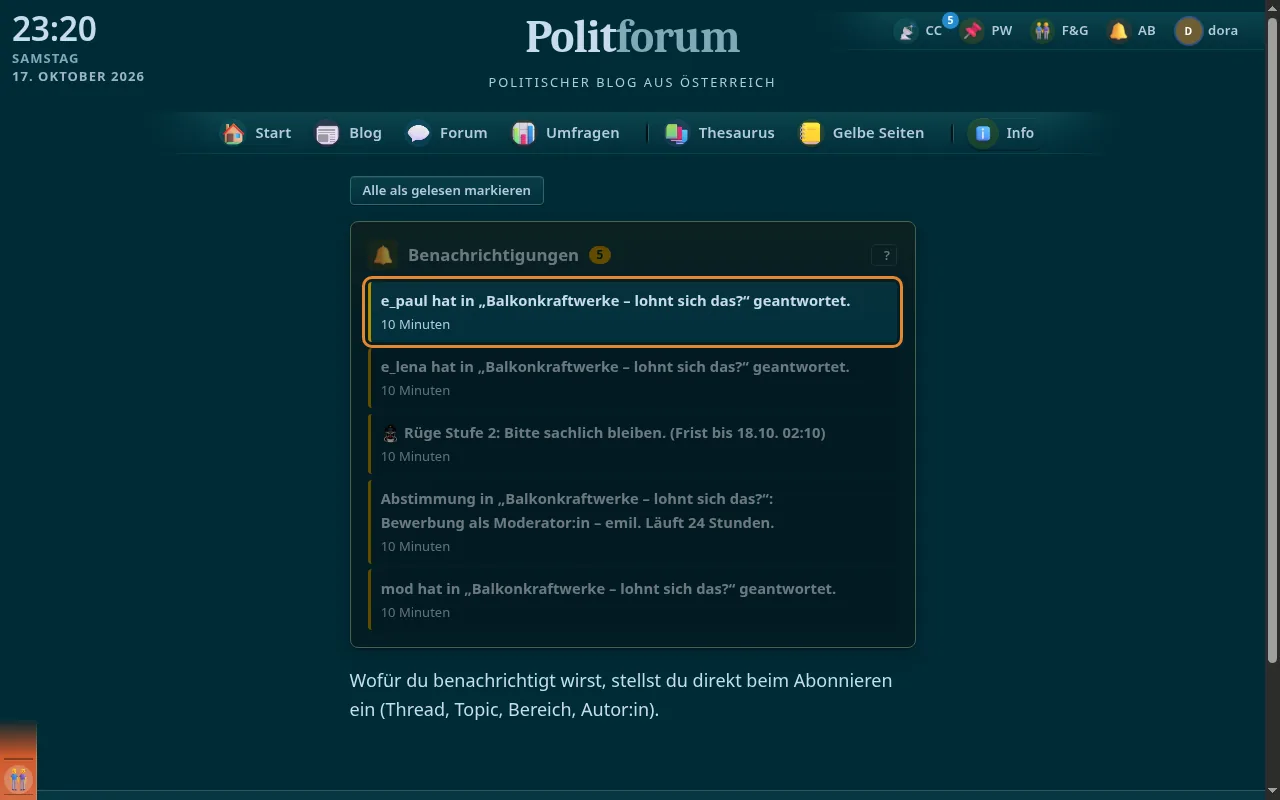Open the Rüge Stufe 2 notification
Screen dimensions: 1280x800
633,444
